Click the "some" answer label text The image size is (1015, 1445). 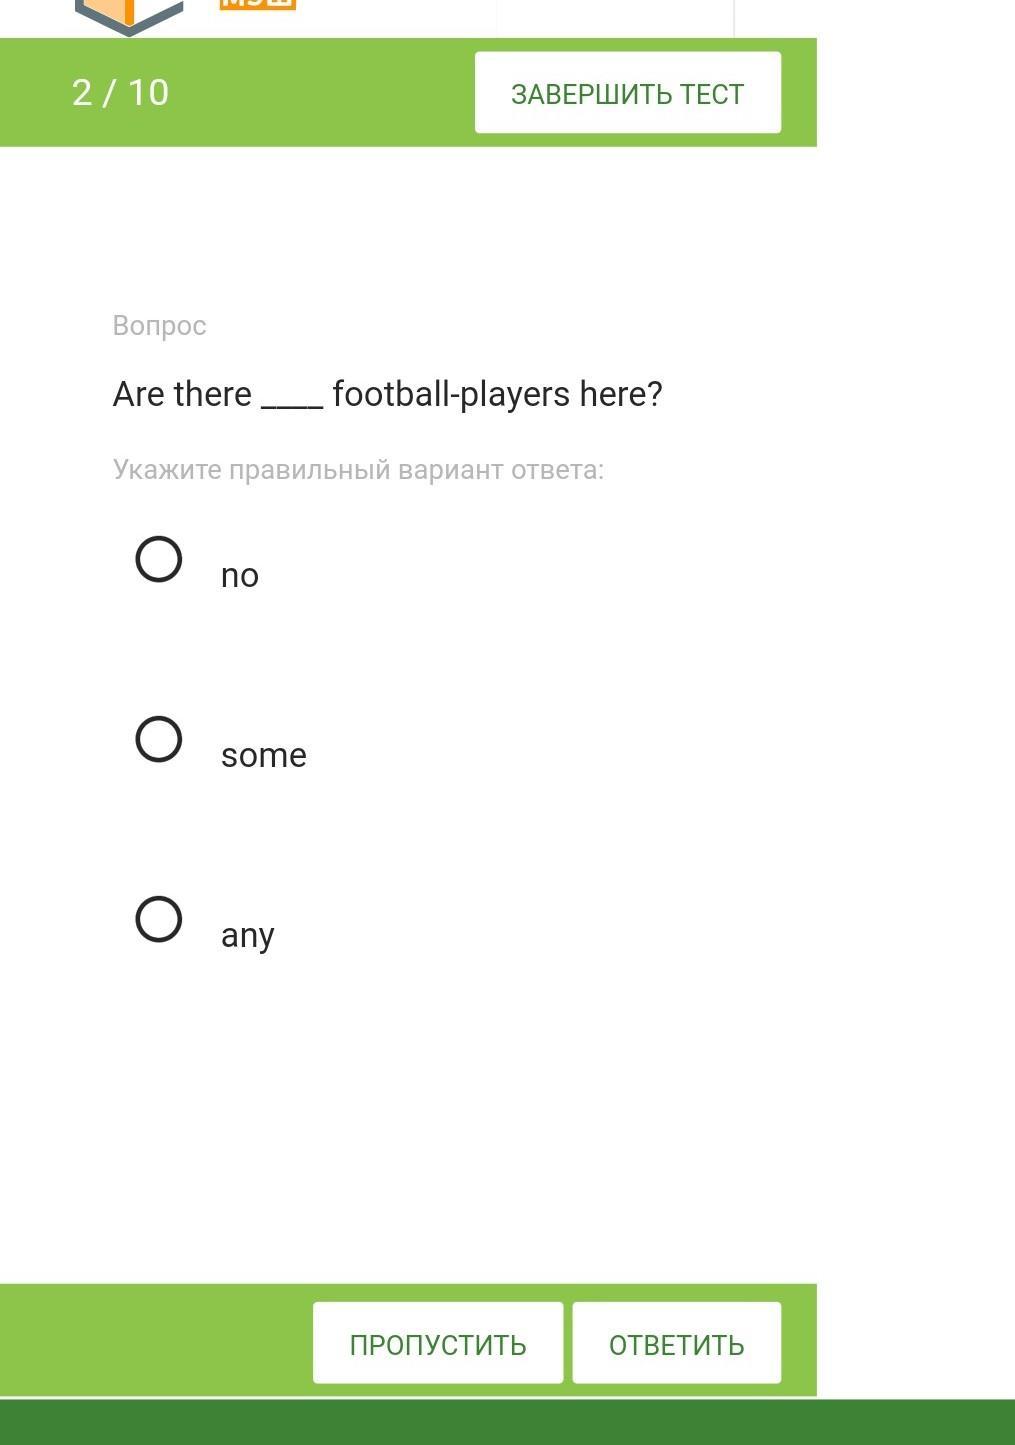pos(264,756)
